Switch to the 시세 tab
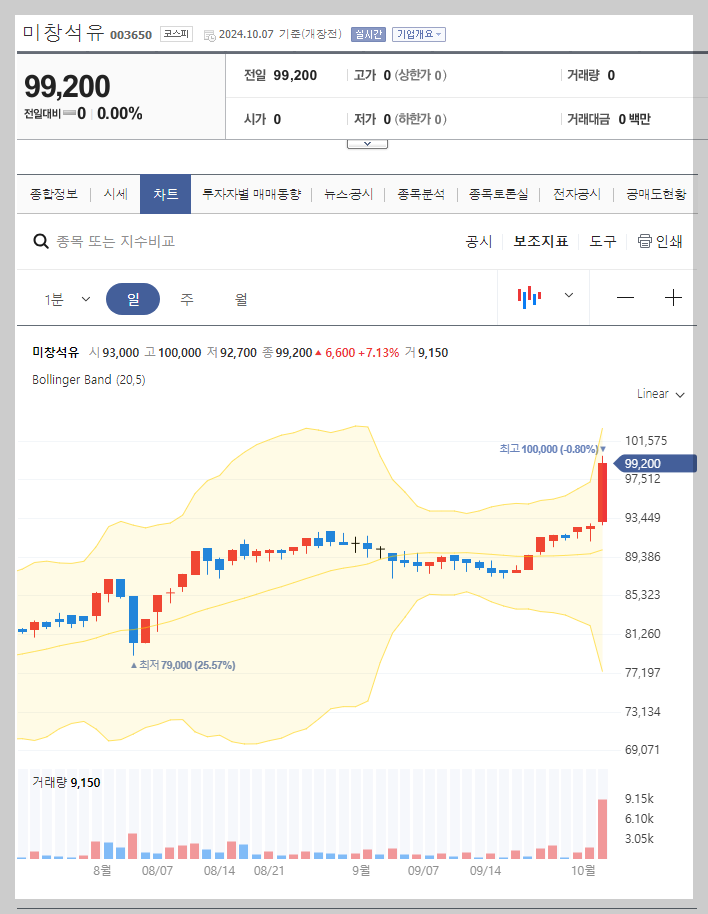Viewport: 708px width, 914px height. 114,195
